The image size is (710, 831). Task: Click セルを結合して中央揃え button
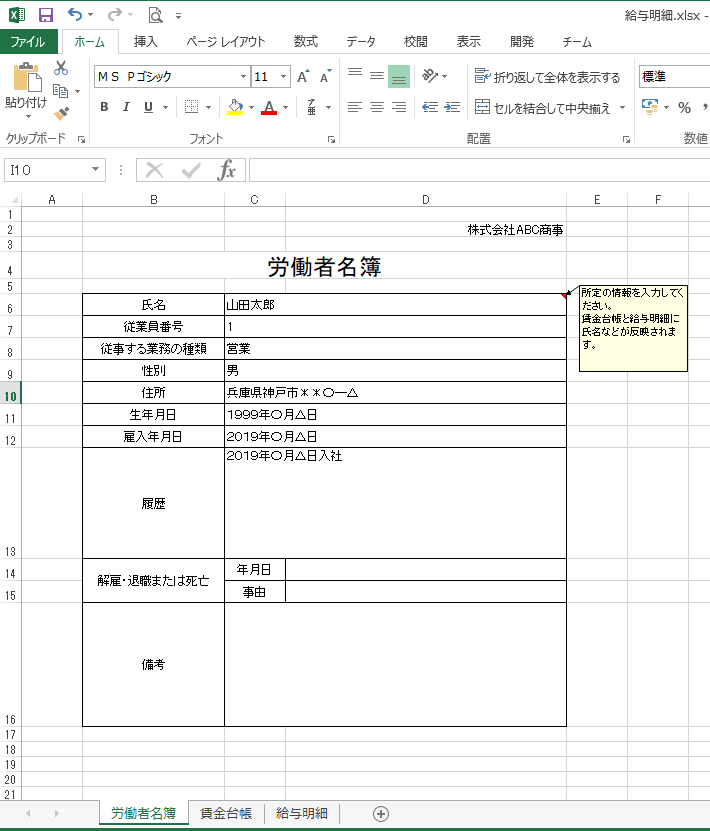pyautogui.click(x=543, y=108)
